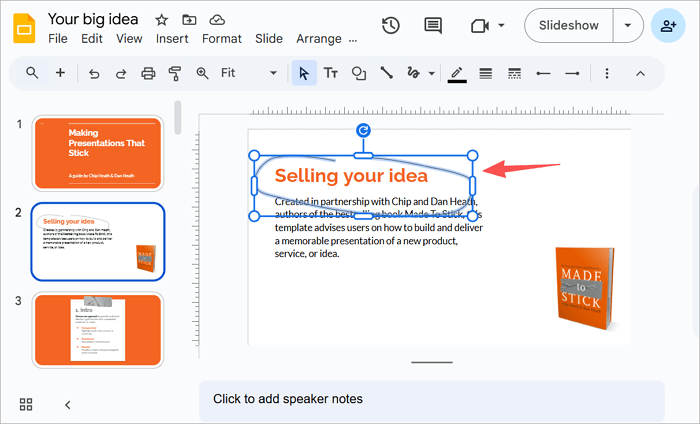The width and height of the screenshot is (700, 424).
Task: Click the search menus magnifier icon
Action: click(32, 73)
